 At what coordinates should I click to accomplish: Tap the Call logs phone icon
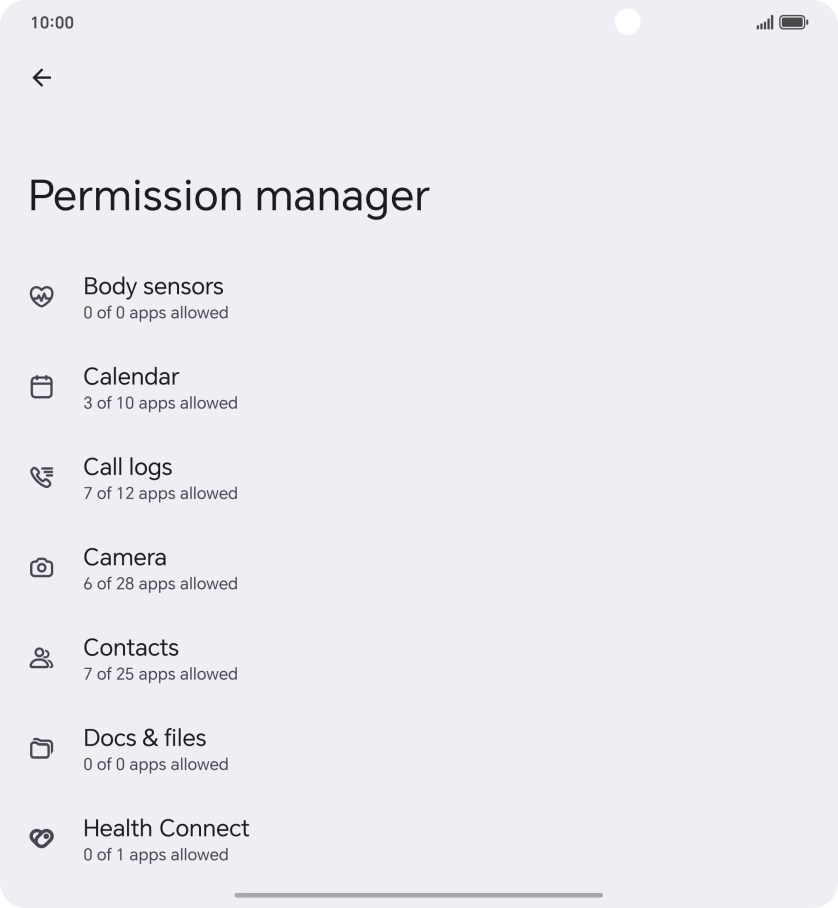pyautogui.click(x=41, y=477)
